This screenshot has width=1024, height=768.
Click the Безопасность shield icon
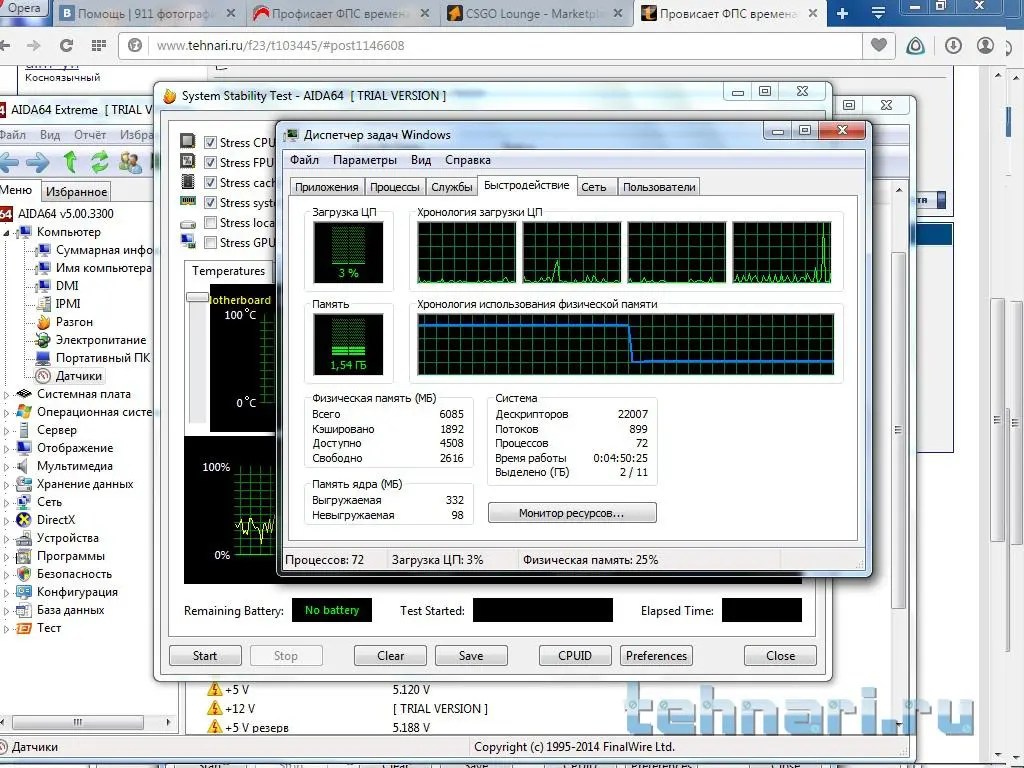point(24,574)
